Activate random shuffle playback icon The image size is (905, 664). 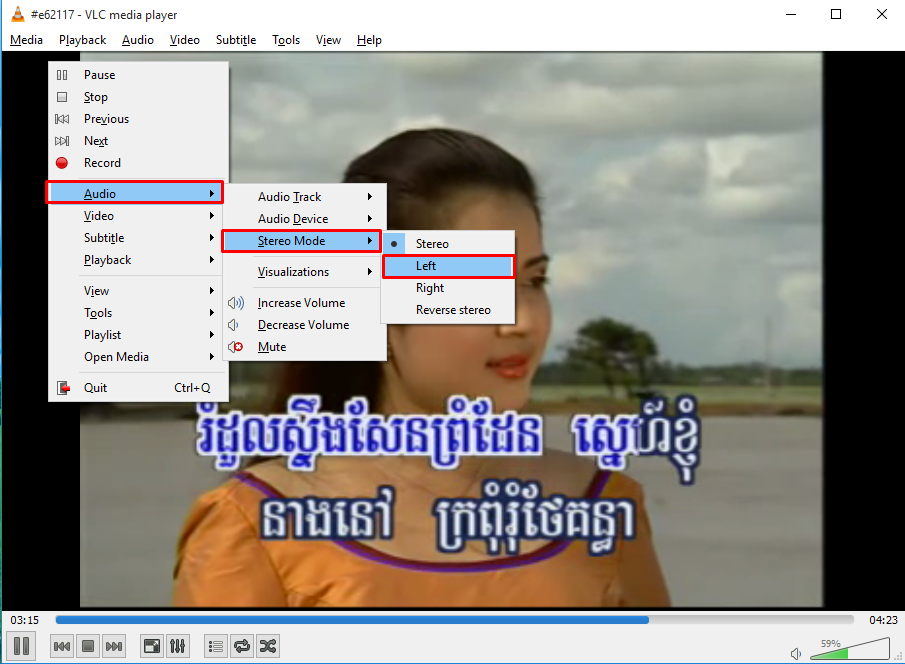coord(267,646)
